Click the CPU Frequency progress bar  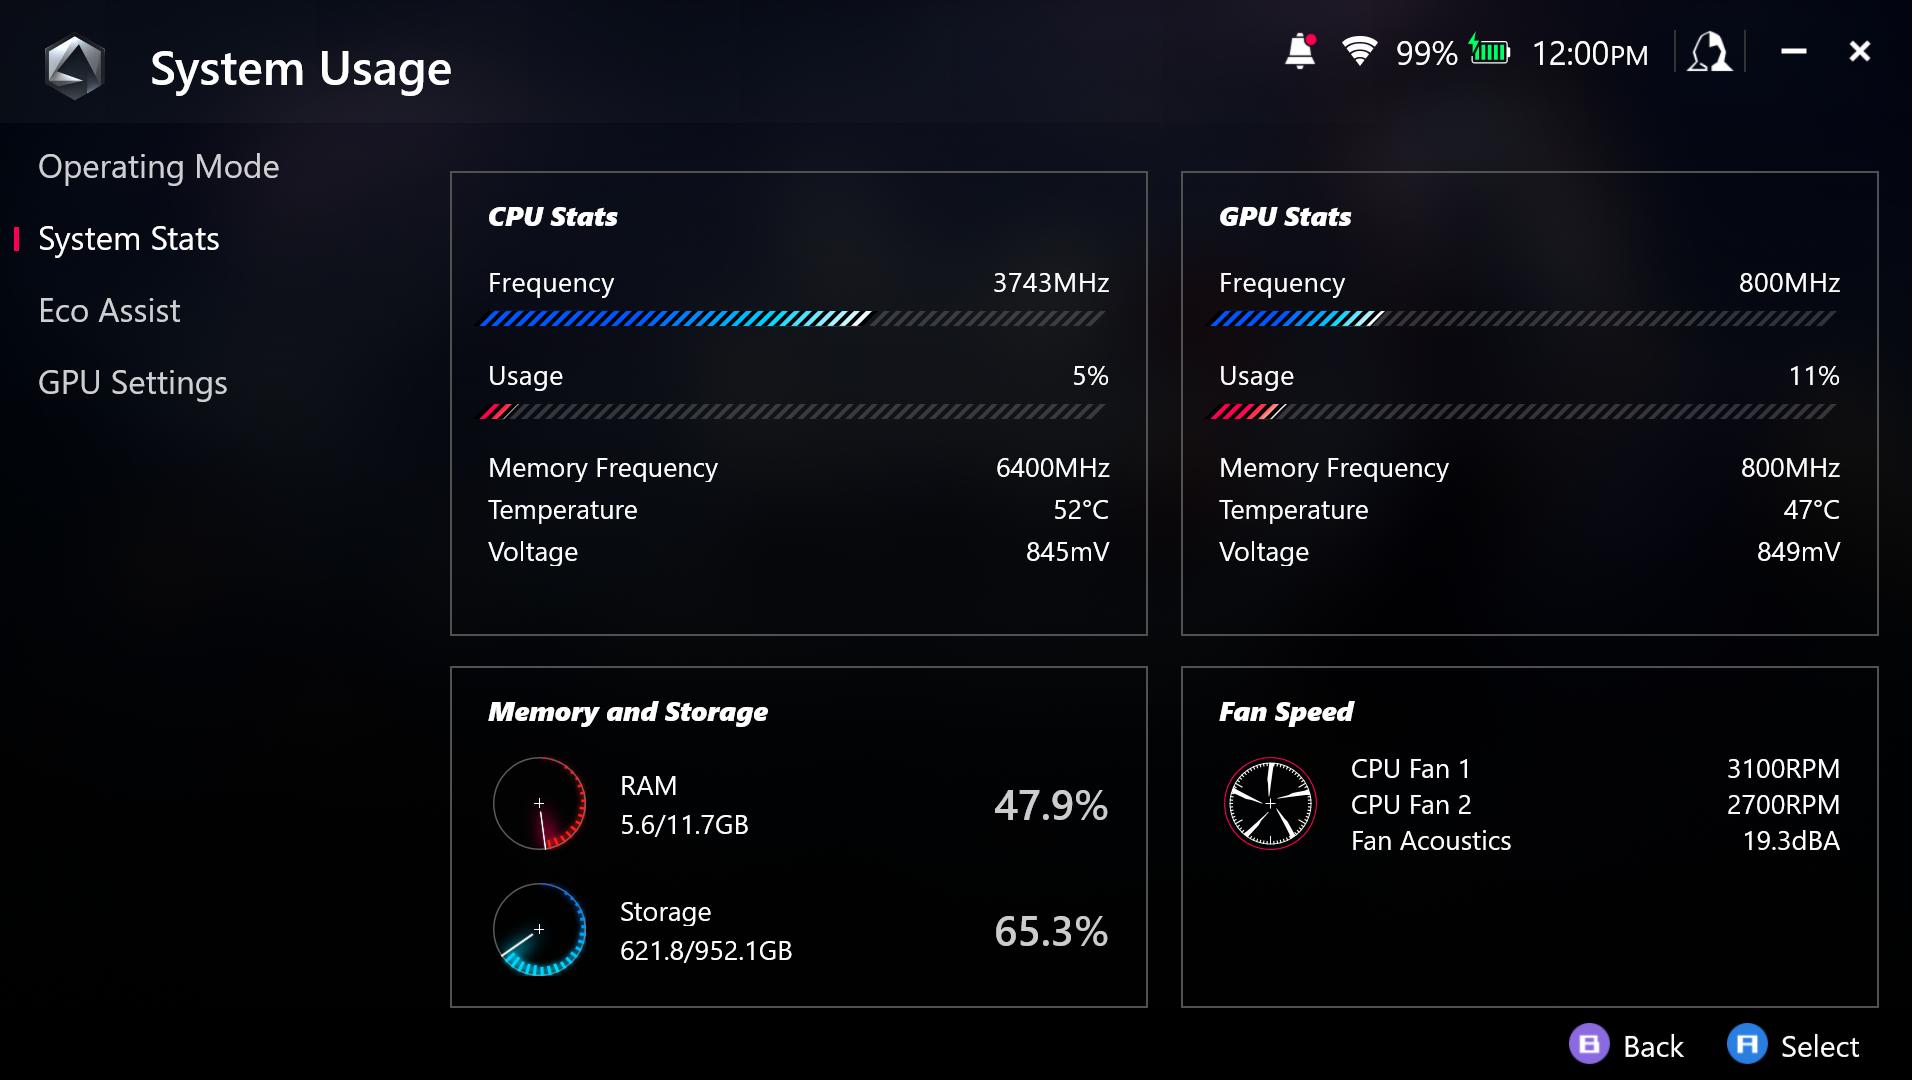(792, 319)
